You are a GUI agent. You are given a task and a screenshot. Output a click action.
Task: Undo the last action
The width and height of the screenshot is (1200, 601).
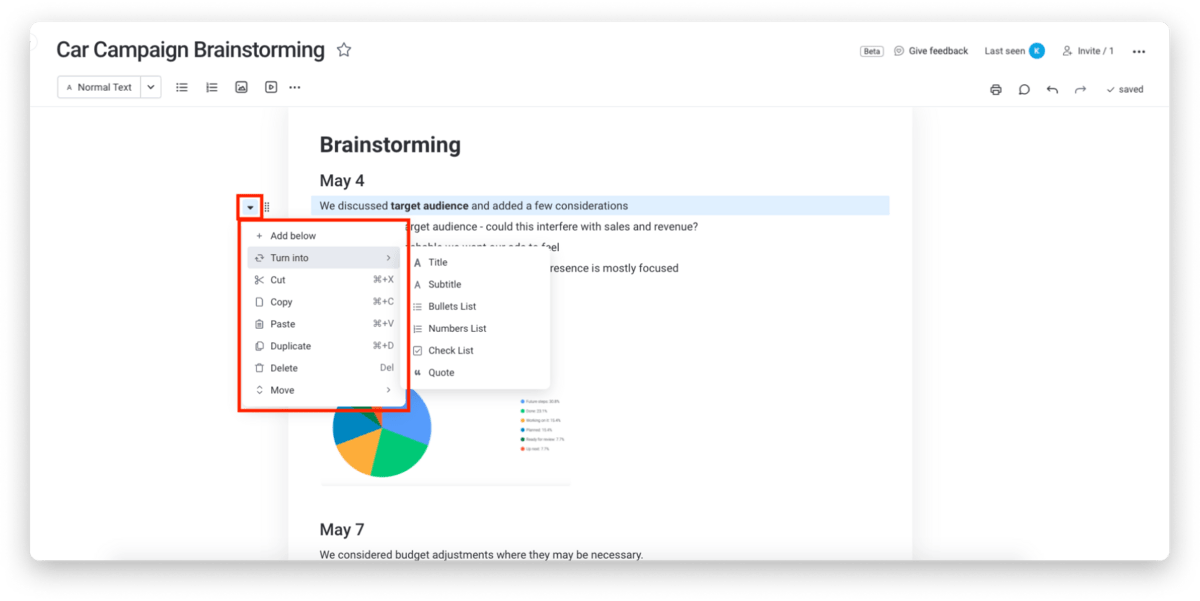coord(1052,90)
